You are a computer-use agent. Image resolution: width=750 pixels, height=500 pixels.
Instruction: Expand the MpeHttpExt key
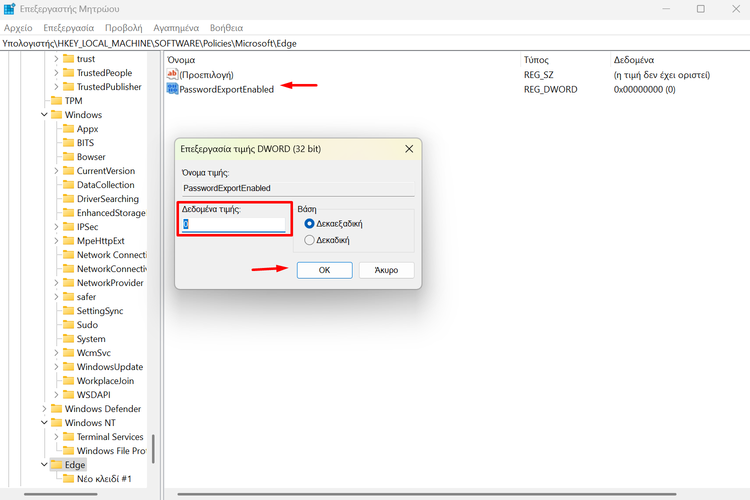(56, 241)
